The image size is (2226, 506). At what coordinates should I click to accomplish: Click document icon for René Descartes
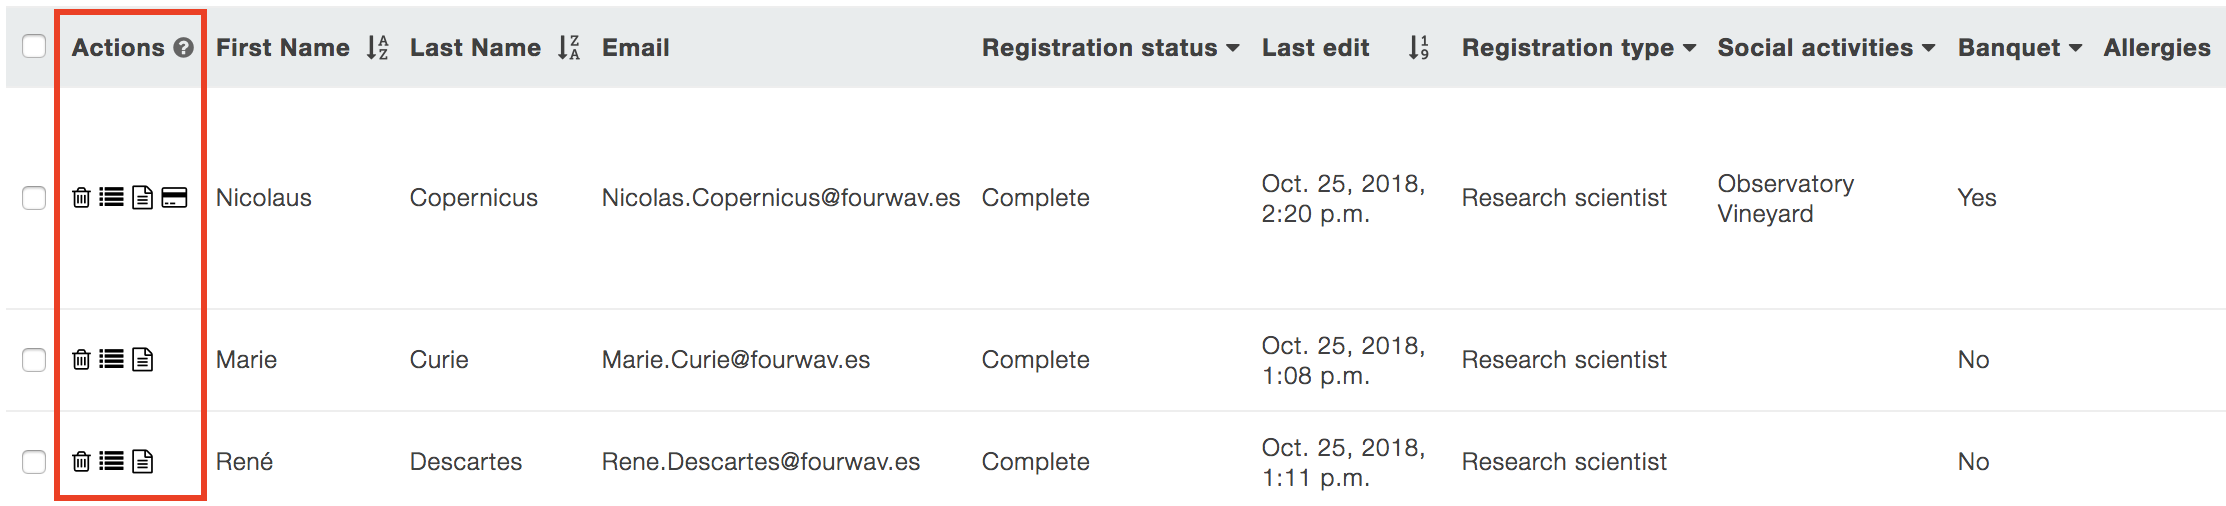(143, 462)
